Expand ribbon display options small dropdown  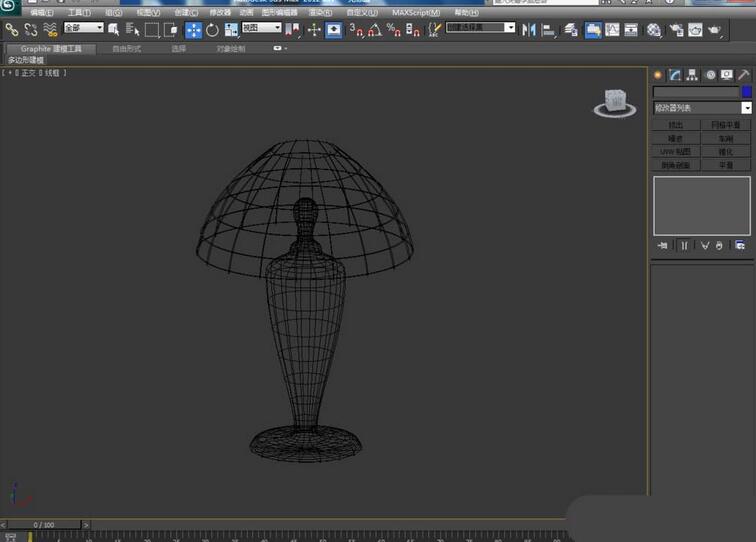tap(280, 48)
